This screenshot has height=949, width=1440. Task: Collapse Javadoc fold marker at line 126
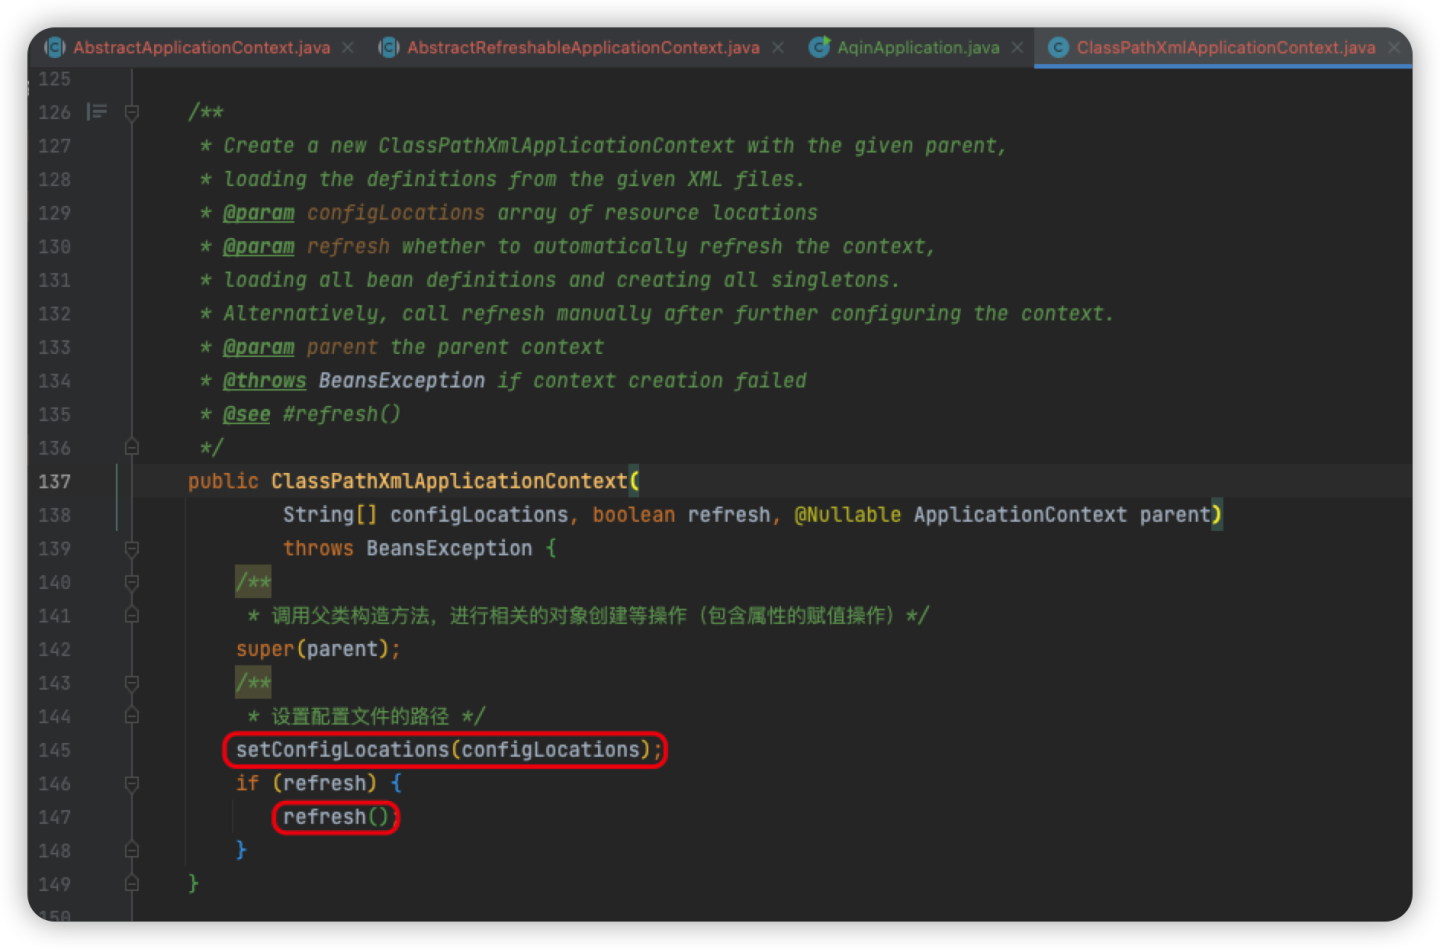[132, 112]
